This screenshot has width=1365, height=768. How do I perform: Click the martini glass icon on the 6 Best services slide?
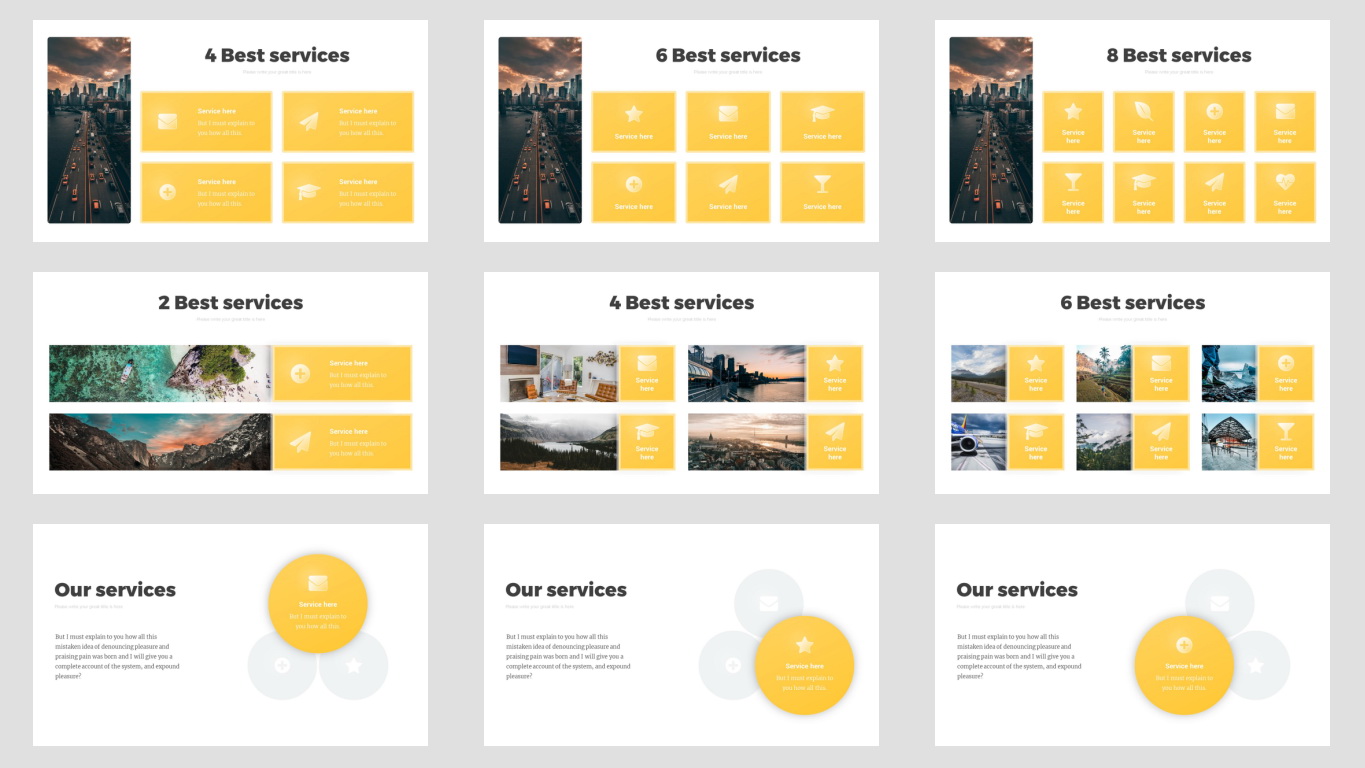point(822,183)
